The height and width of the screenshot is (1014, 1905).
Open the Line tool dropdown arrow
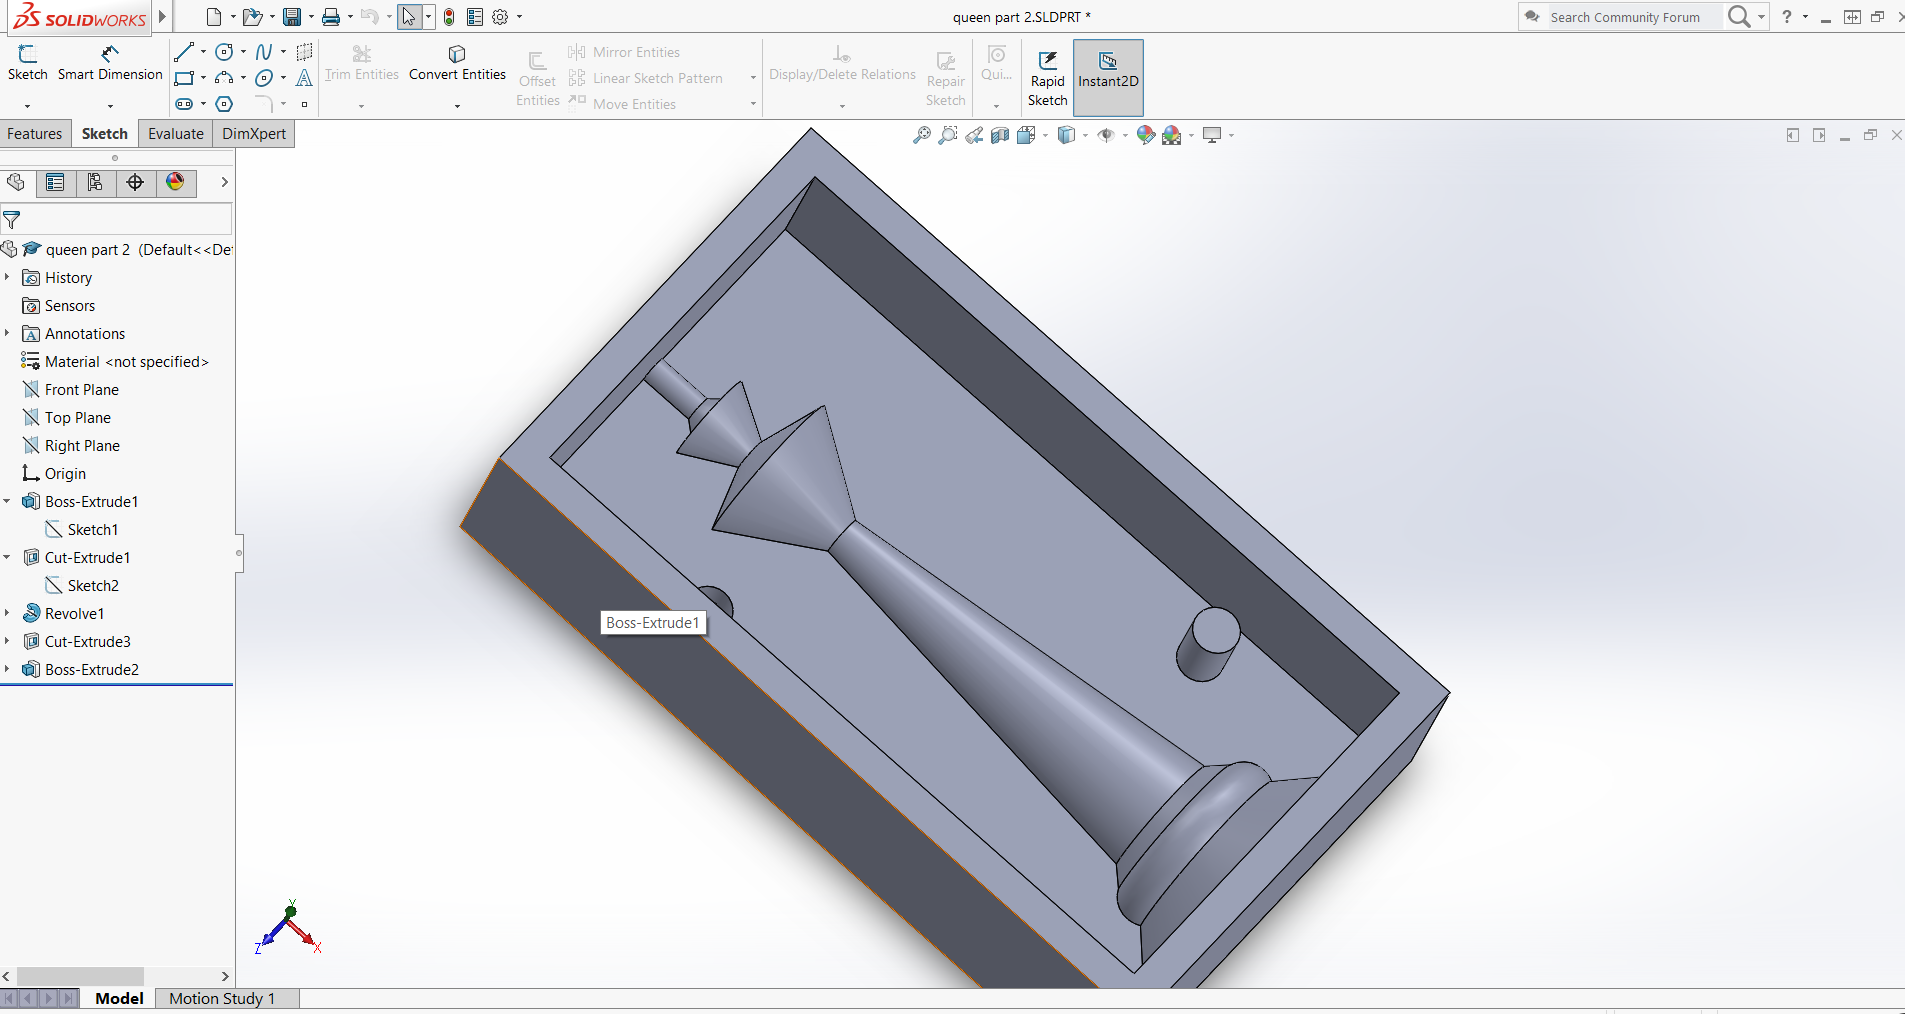click(x=203, y=52)
